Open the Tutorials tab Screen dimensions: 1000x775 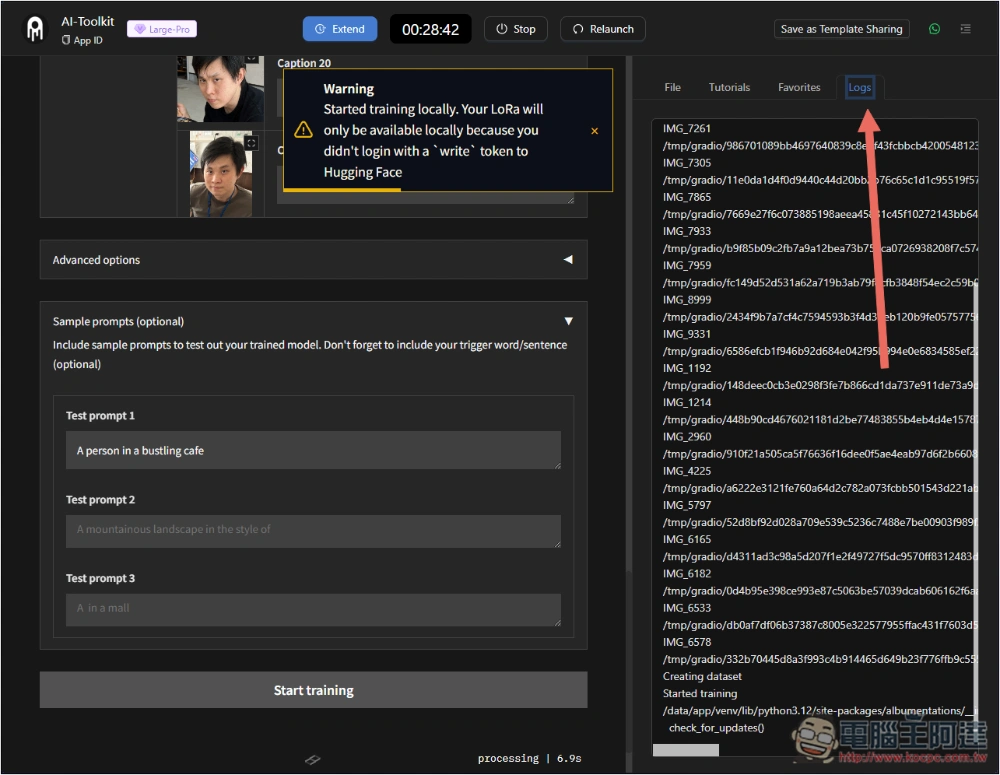click(729, 88)
